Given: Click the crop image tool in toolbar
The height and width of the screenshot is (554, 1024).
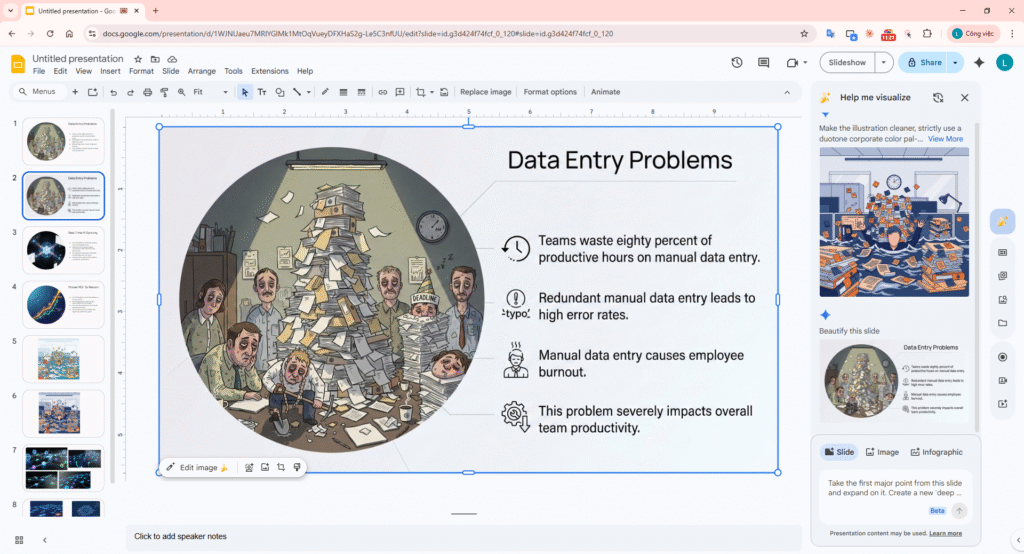Looking at the screenshot, I should [420, 92].
